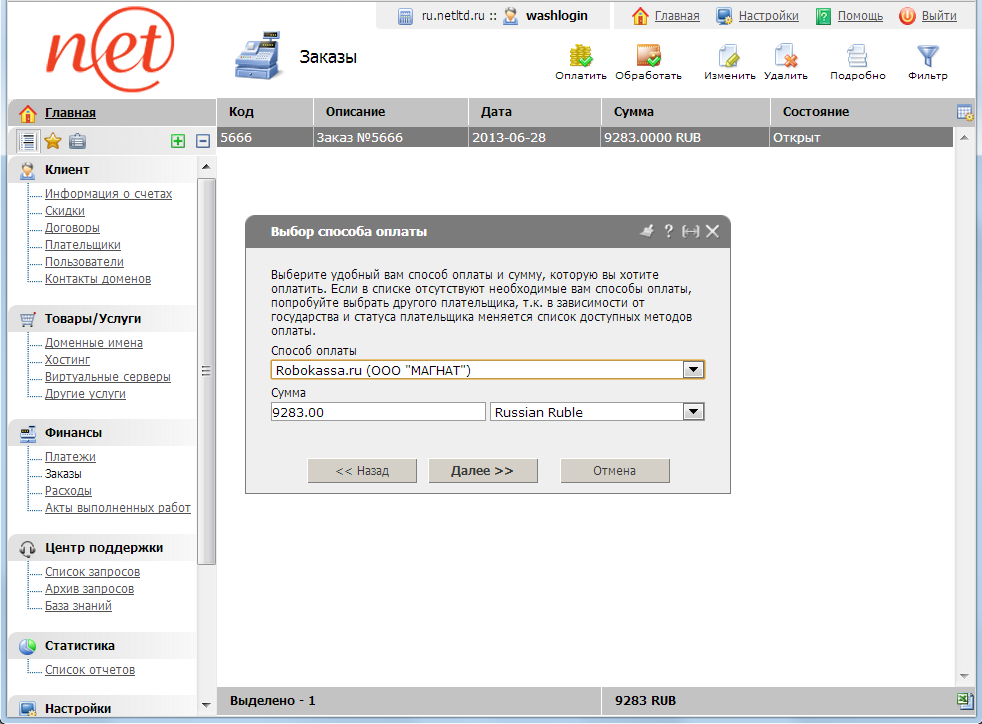This screenshot has width=982, height=724.
Task: Click the dialog help question mark icon
Action: tap(669, 231)
